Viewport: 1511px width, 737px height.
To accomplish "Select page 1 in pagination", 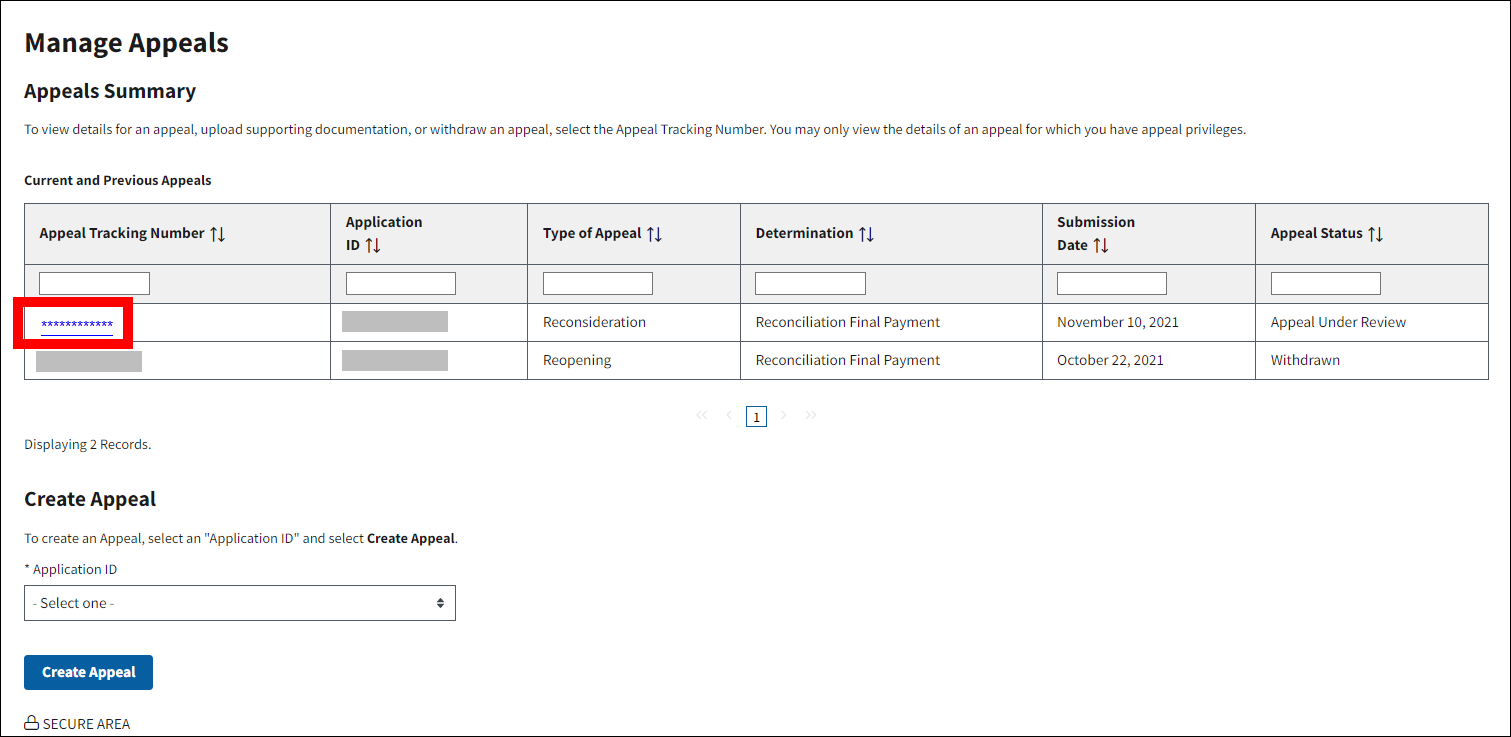I will click(x=757, y=416).
